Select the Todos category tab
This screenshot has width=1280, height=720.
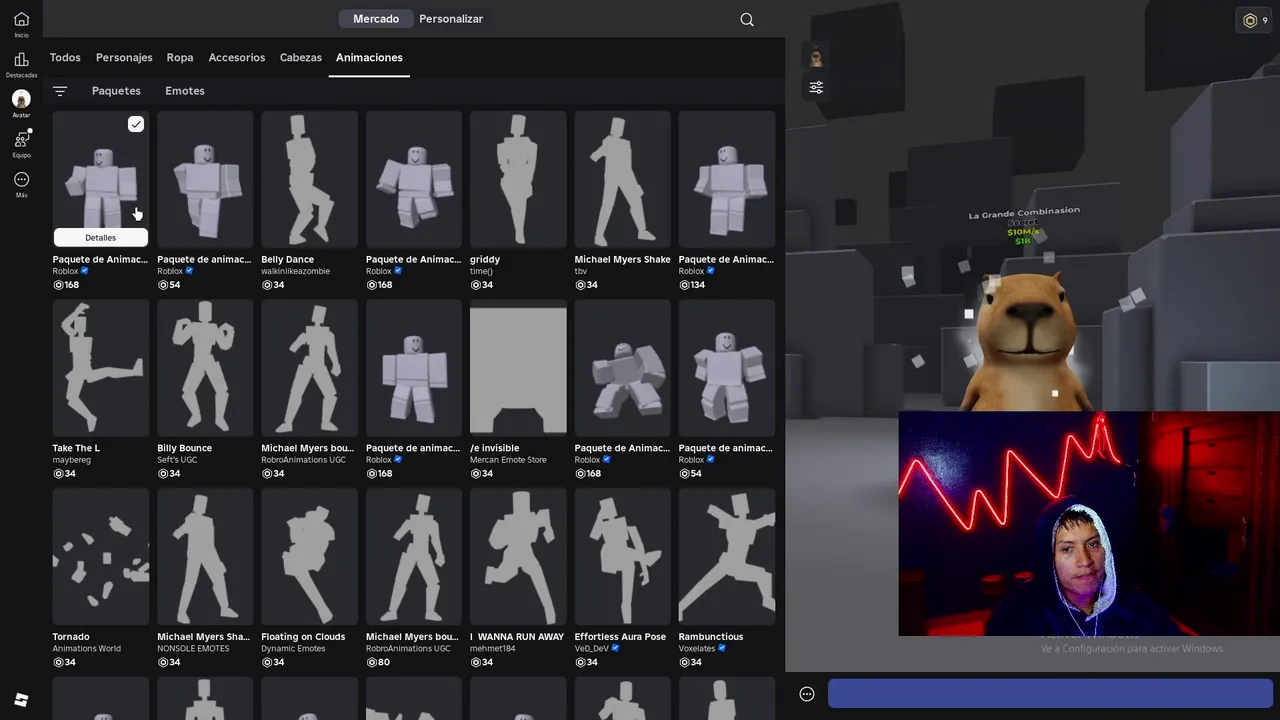(65, 58)
